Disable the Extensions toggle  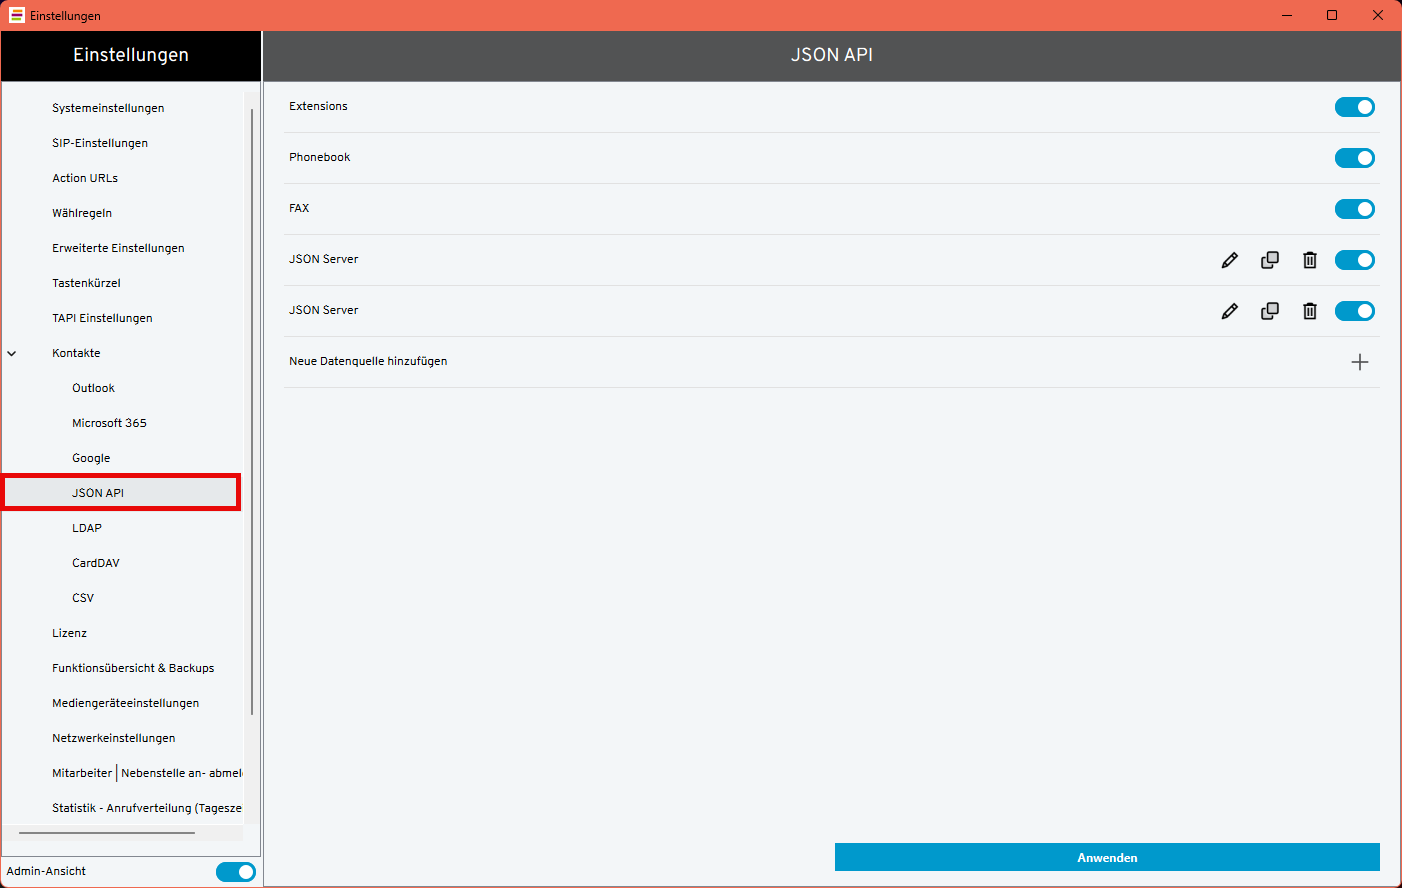click(x=1354, y=107)
